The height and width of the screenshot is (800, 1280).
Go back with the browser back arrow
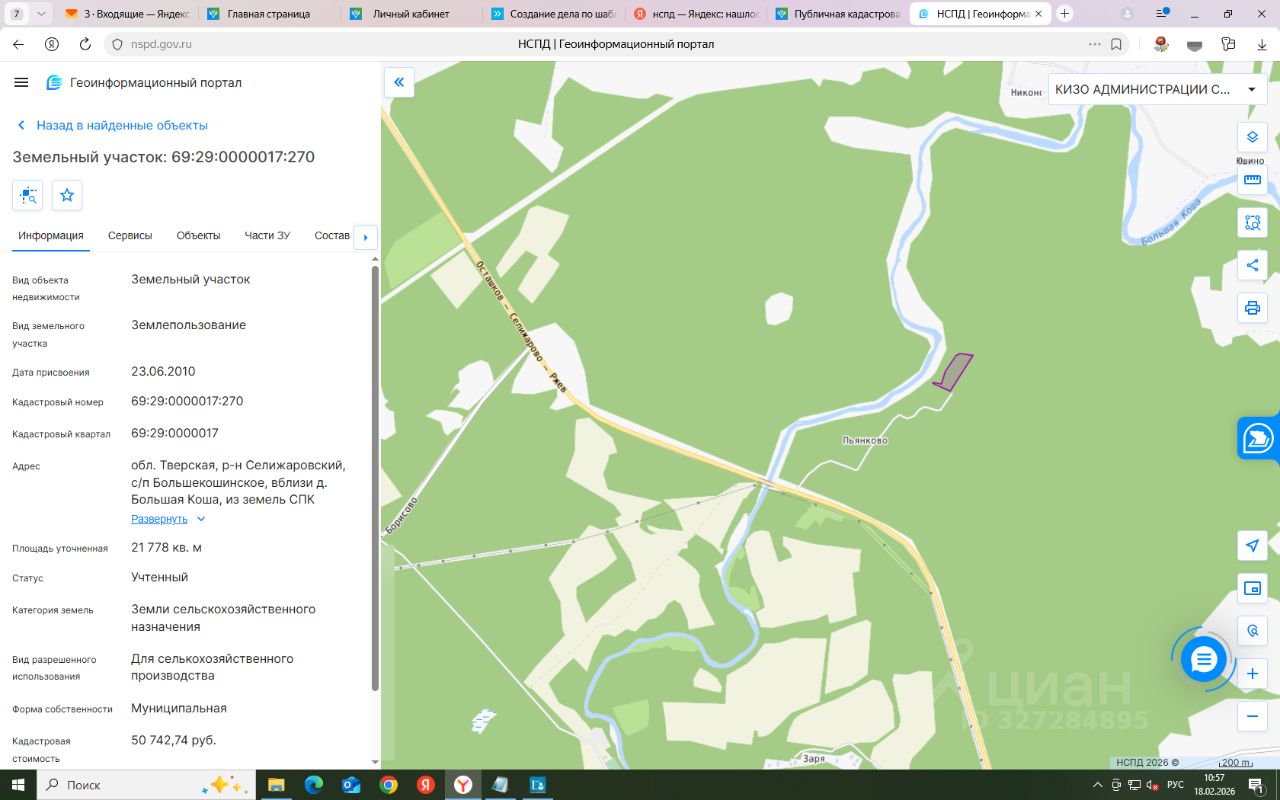point(18,45)
